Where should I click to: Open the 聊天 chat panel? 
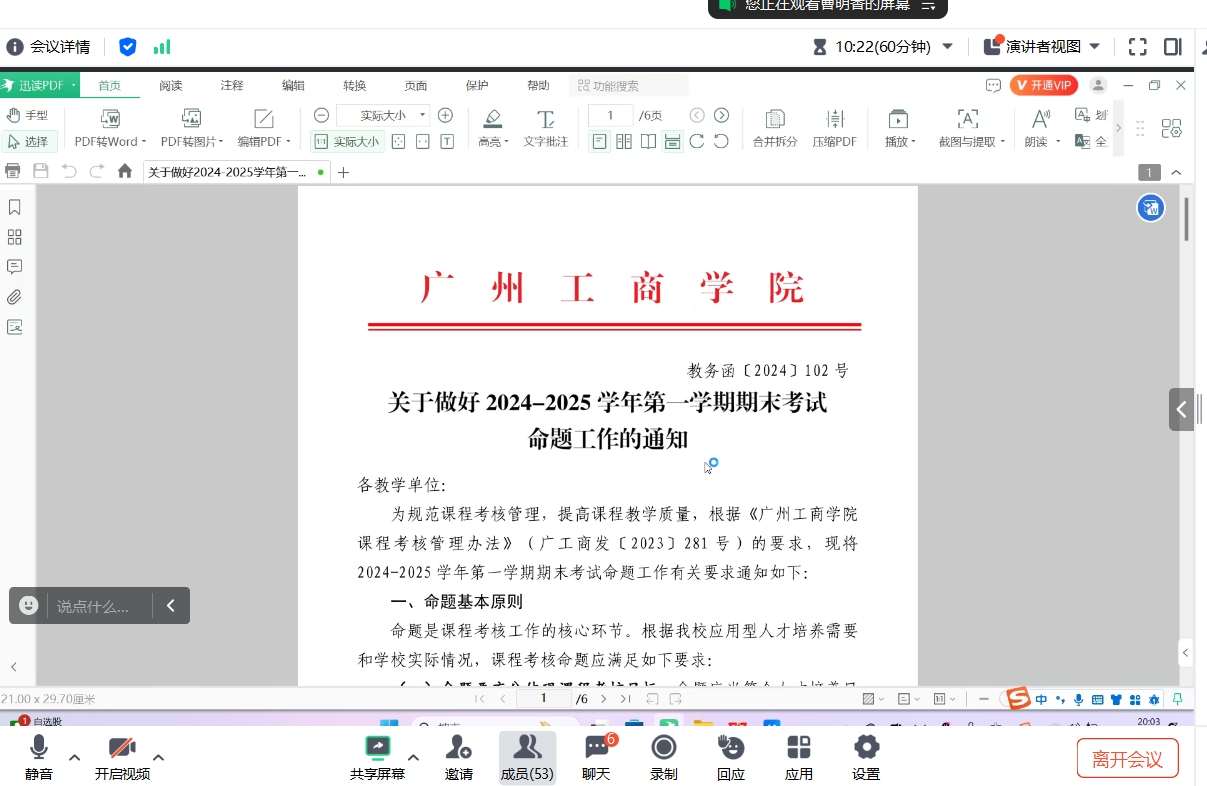pos(597,757)
